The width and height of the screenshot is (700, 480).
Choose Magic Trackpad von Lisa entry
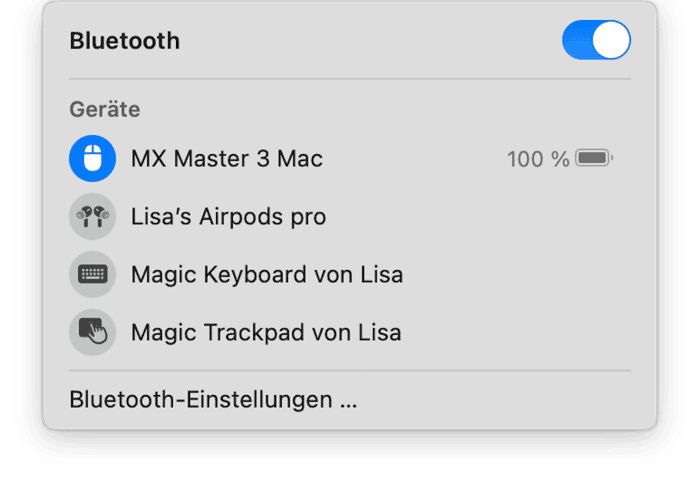coord(350,332)
